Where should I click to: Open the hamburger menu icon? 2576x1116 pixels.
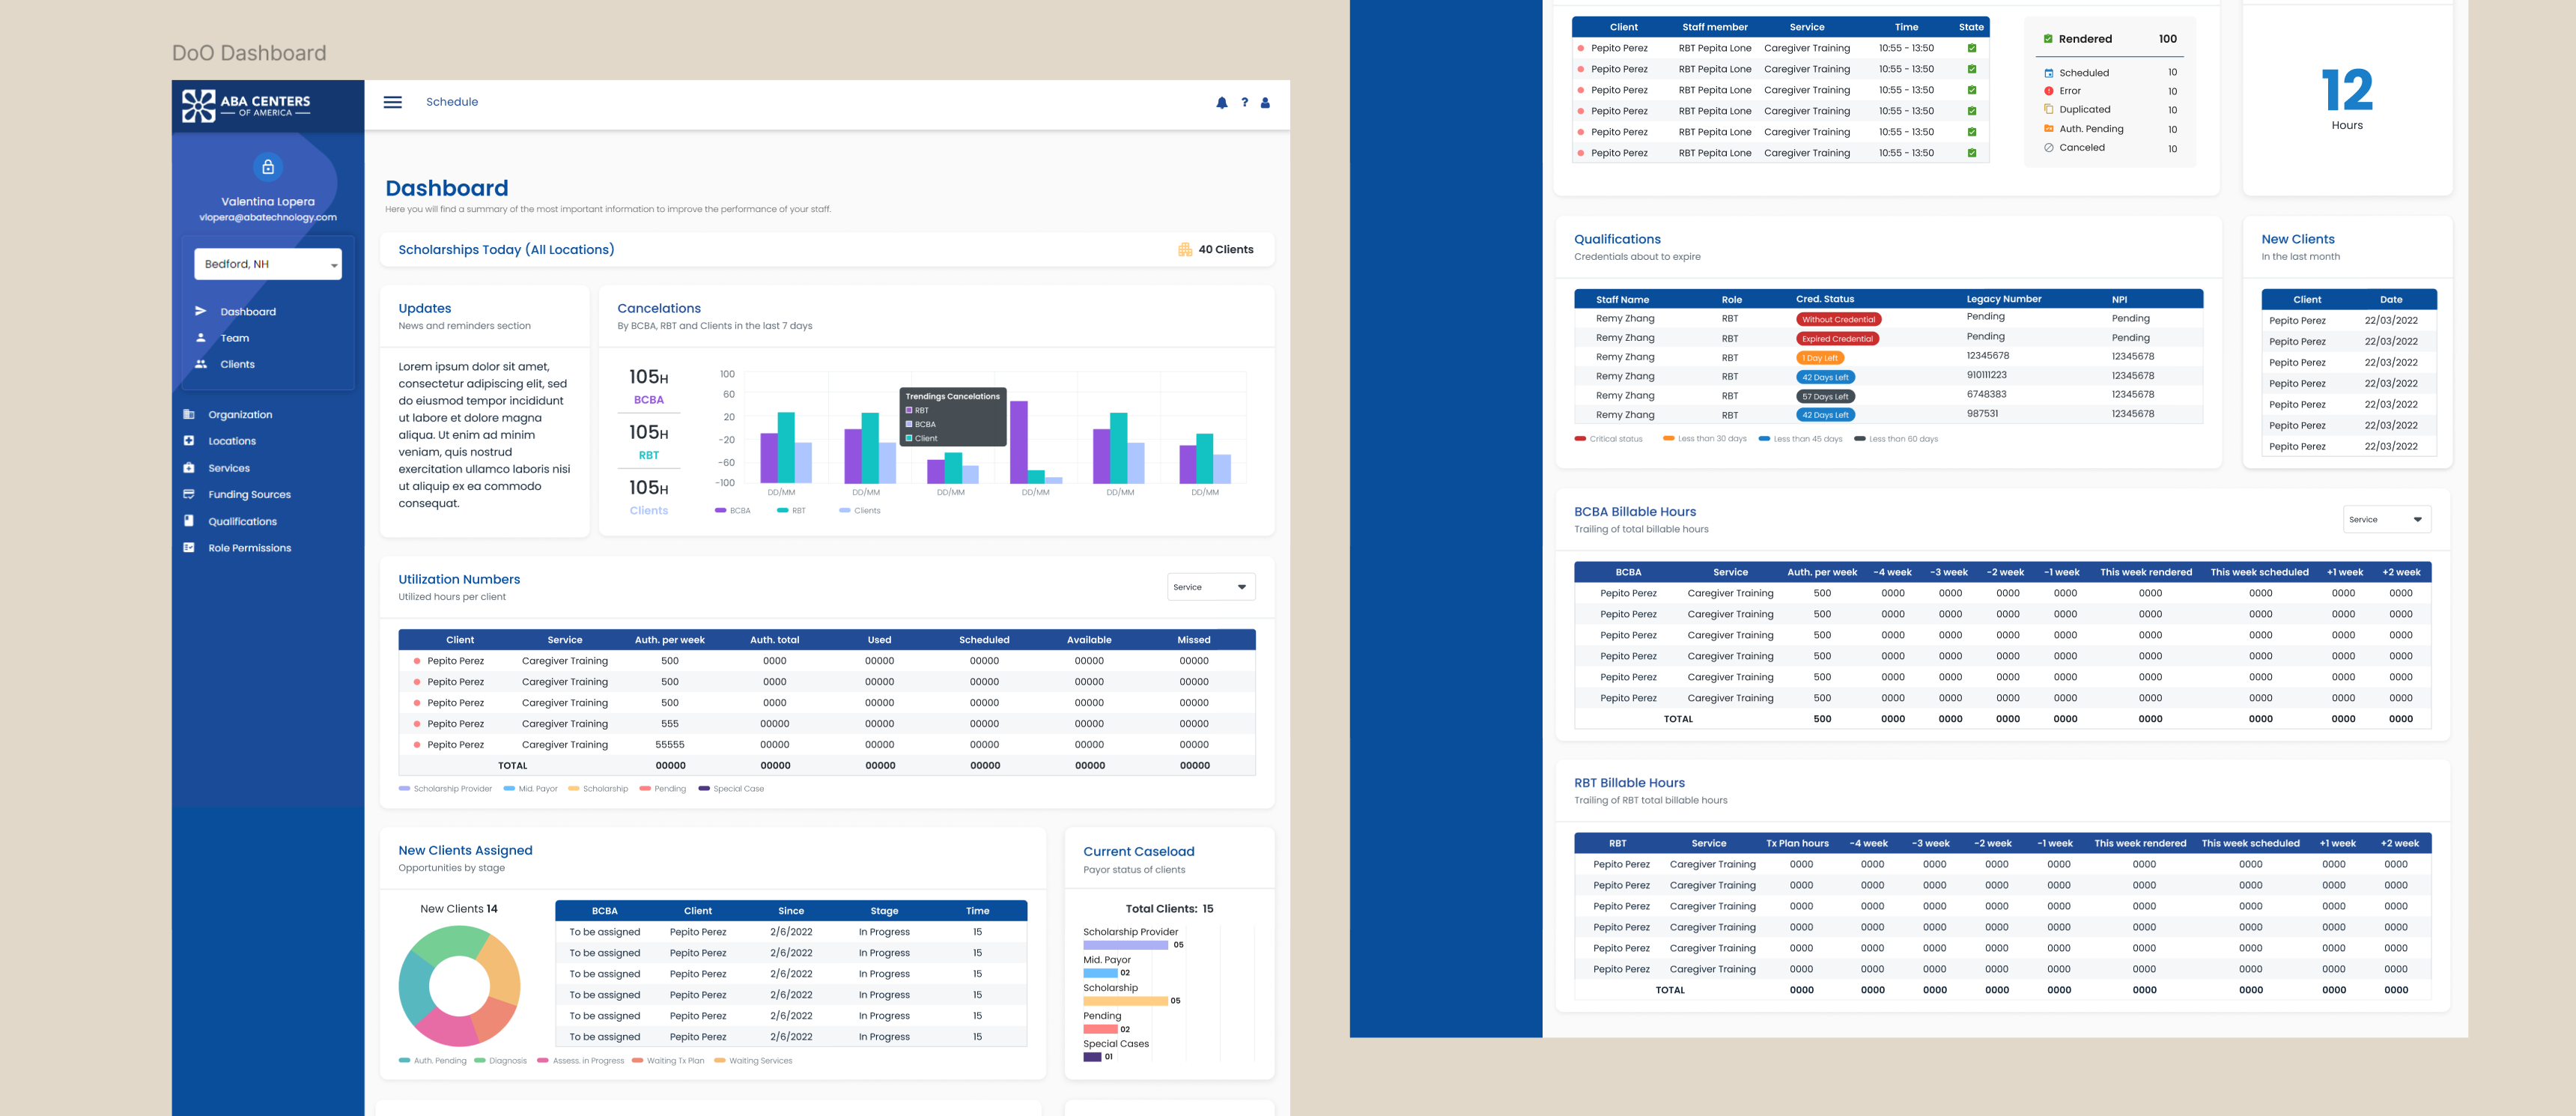tap(393, 102)
